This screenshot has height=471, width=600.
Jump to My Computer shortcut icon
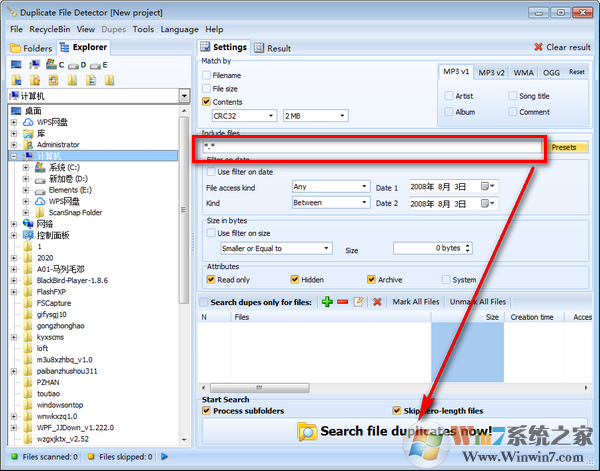click(x=35, y=65)
